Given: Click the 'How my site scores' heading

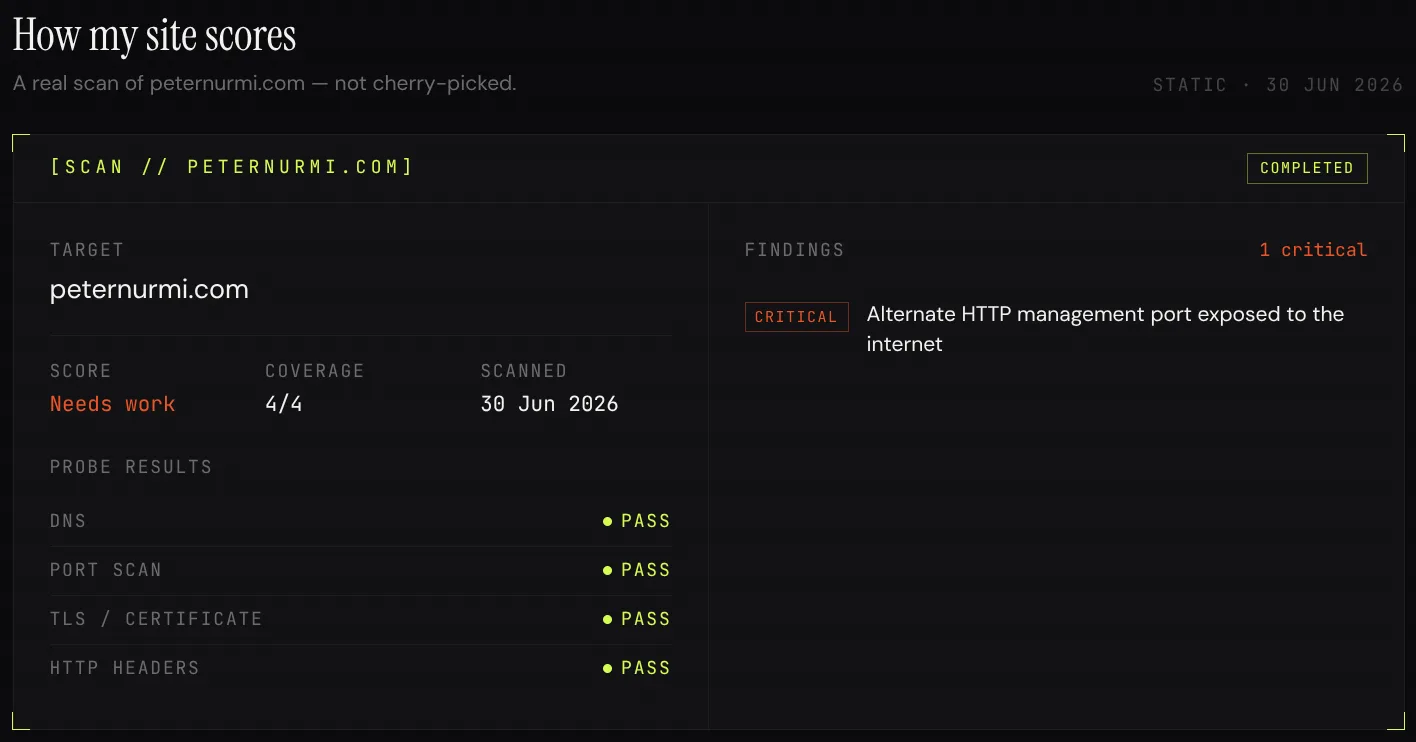Looking at the screenshot, I should [x=154, y=36].
